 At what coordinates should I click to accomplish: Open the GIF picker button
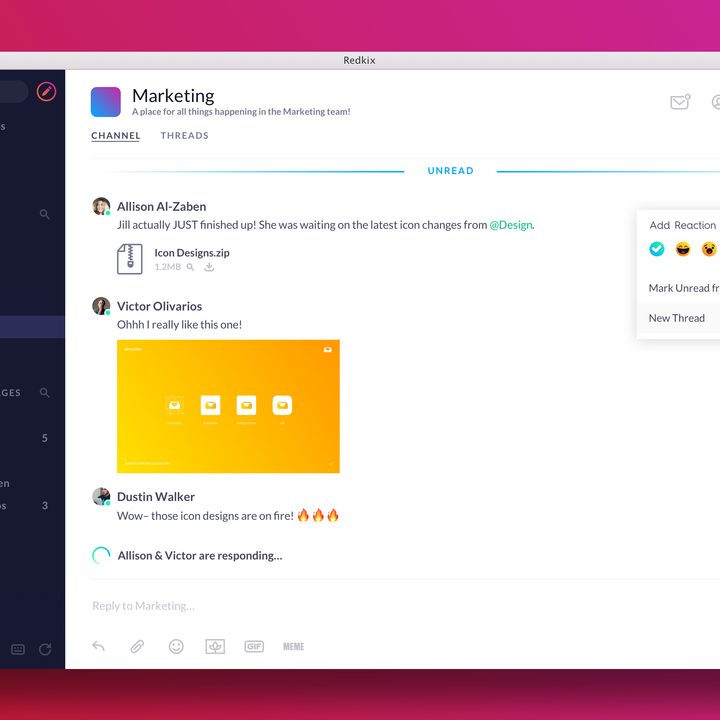254,647
